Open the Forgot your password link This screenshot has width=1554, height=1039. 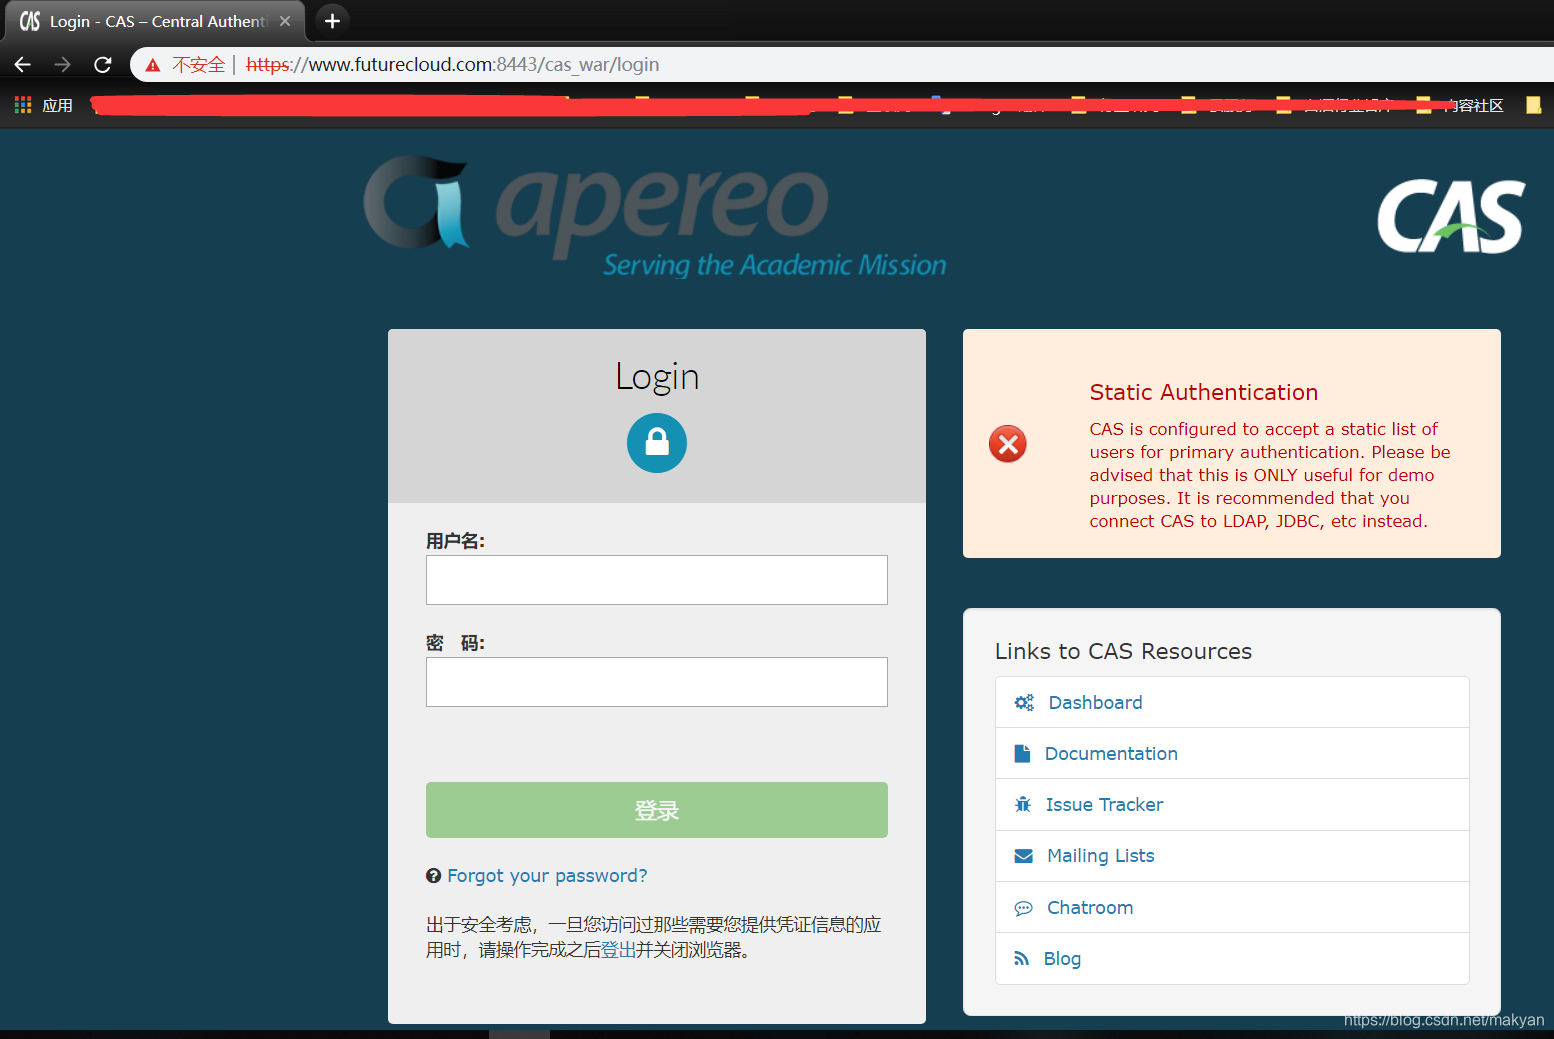(547, 876)
